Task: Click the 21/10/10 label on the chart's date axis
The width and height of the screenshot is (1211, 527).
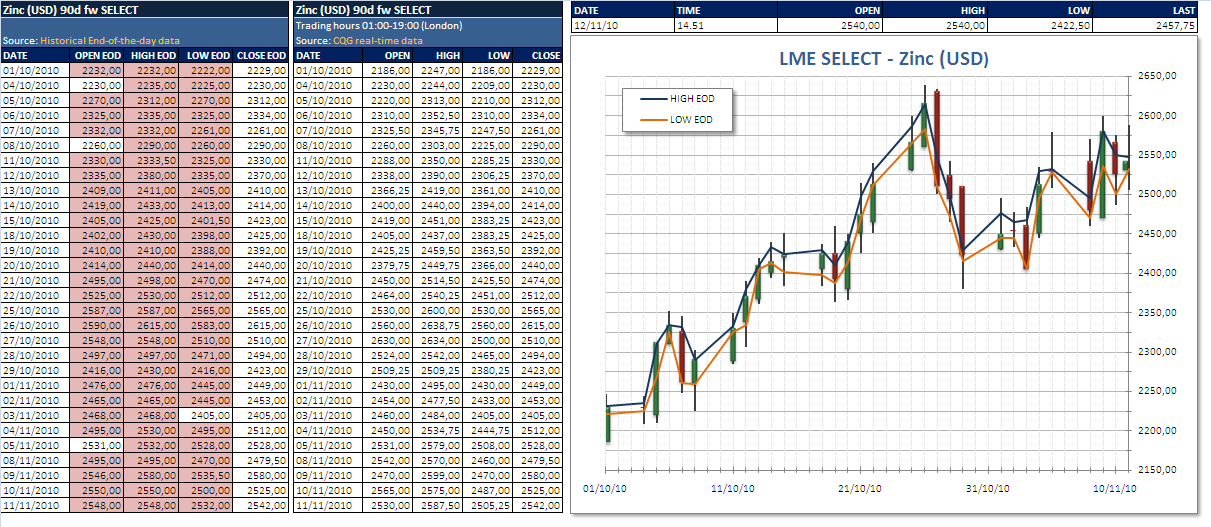Action: (858, 489)
